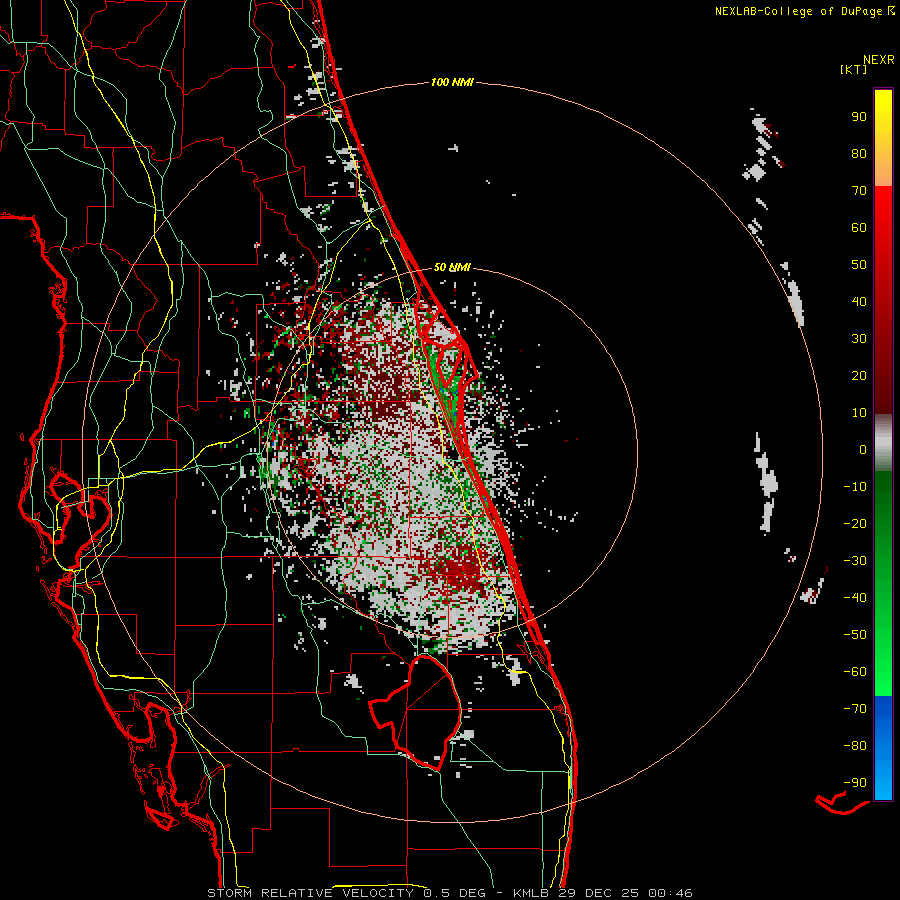Click the -40 value on velocity scale

(855, 598)
